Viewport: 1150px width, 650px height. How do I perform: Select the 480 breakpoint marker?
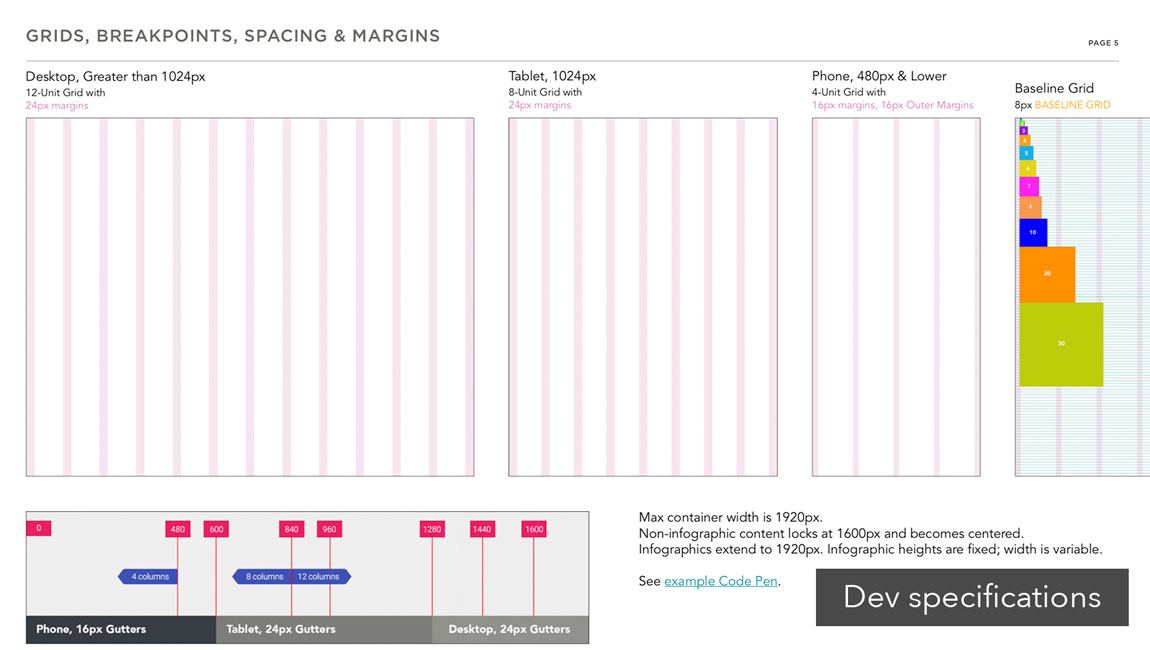[x=177, y=529]
